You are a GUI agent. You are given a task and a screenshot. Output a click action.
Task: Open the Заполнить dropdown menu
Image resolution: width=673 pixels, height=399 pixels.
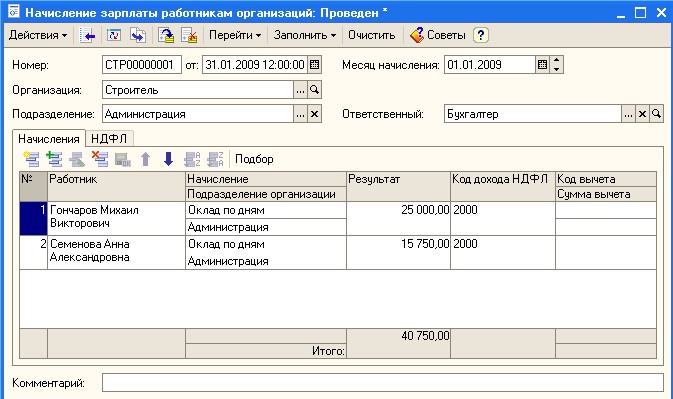point(305,35)
